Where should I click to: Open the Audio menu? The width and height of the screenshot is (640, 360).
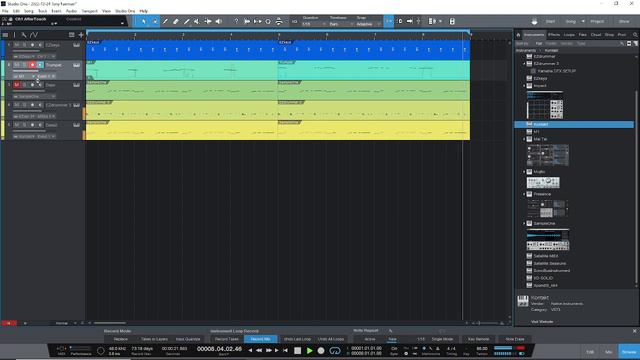pos(71,11)
